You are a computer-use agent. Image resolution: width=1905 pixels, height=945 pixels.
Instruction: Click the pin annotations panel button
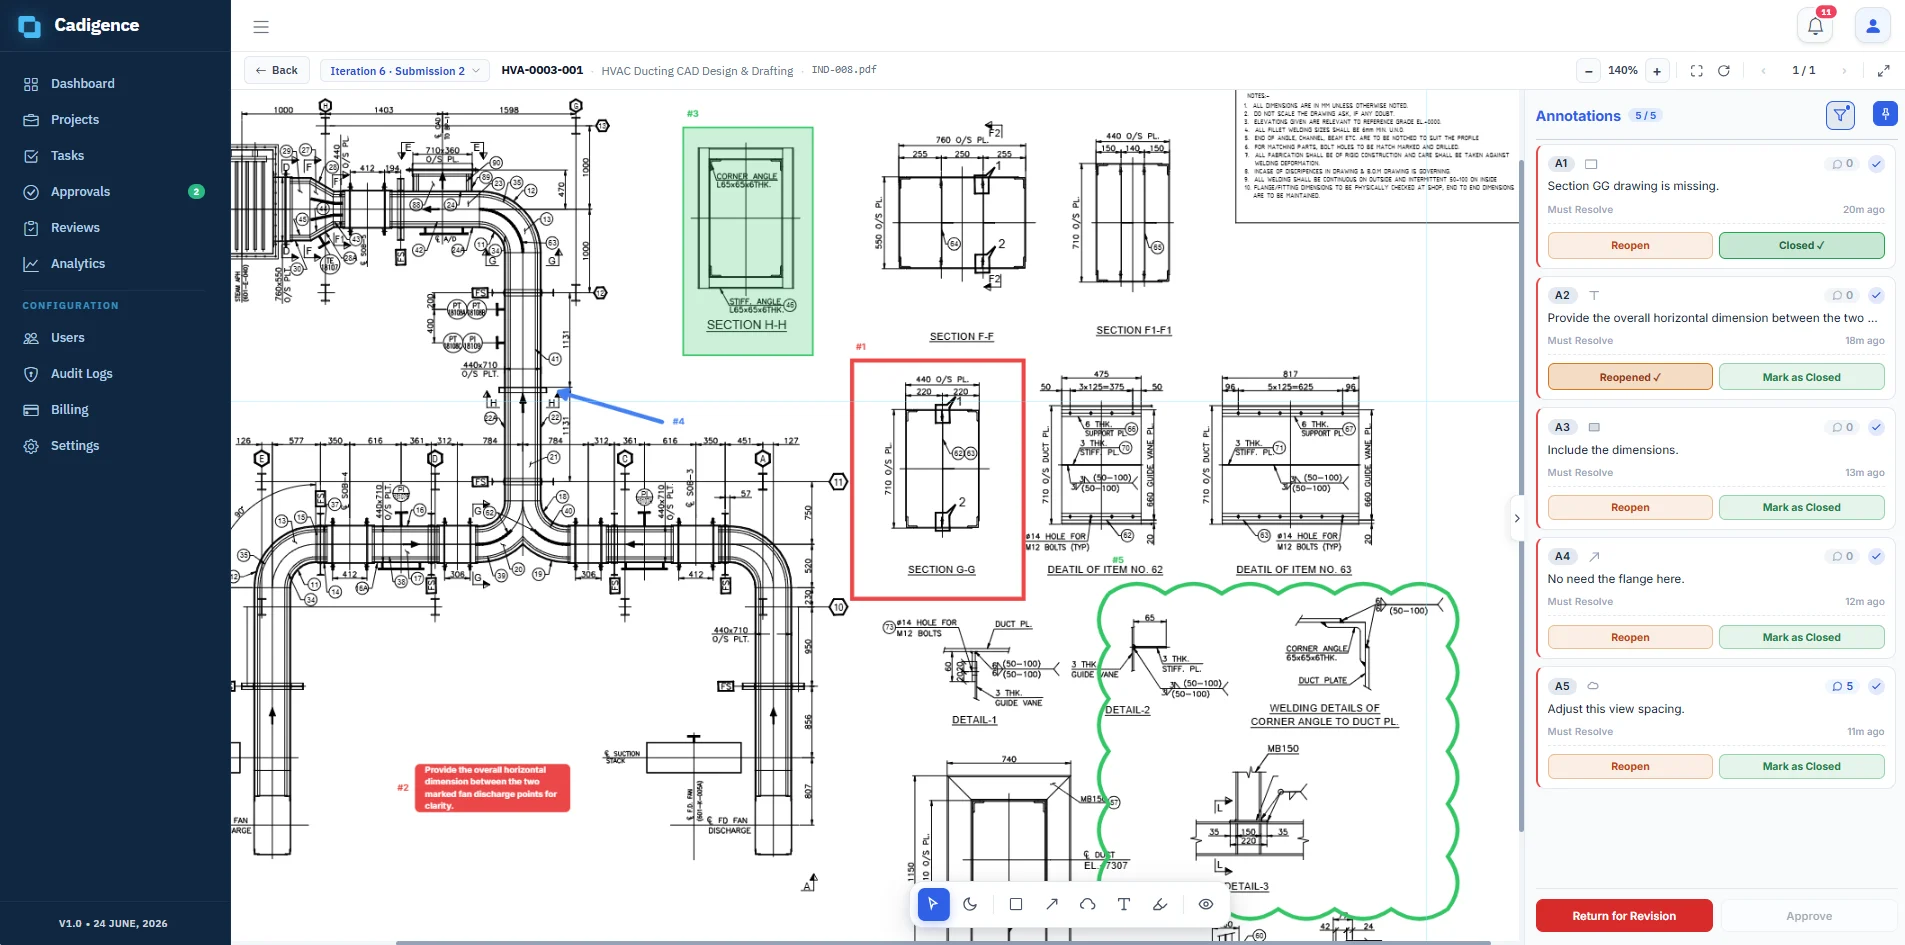coord(1885,114)
